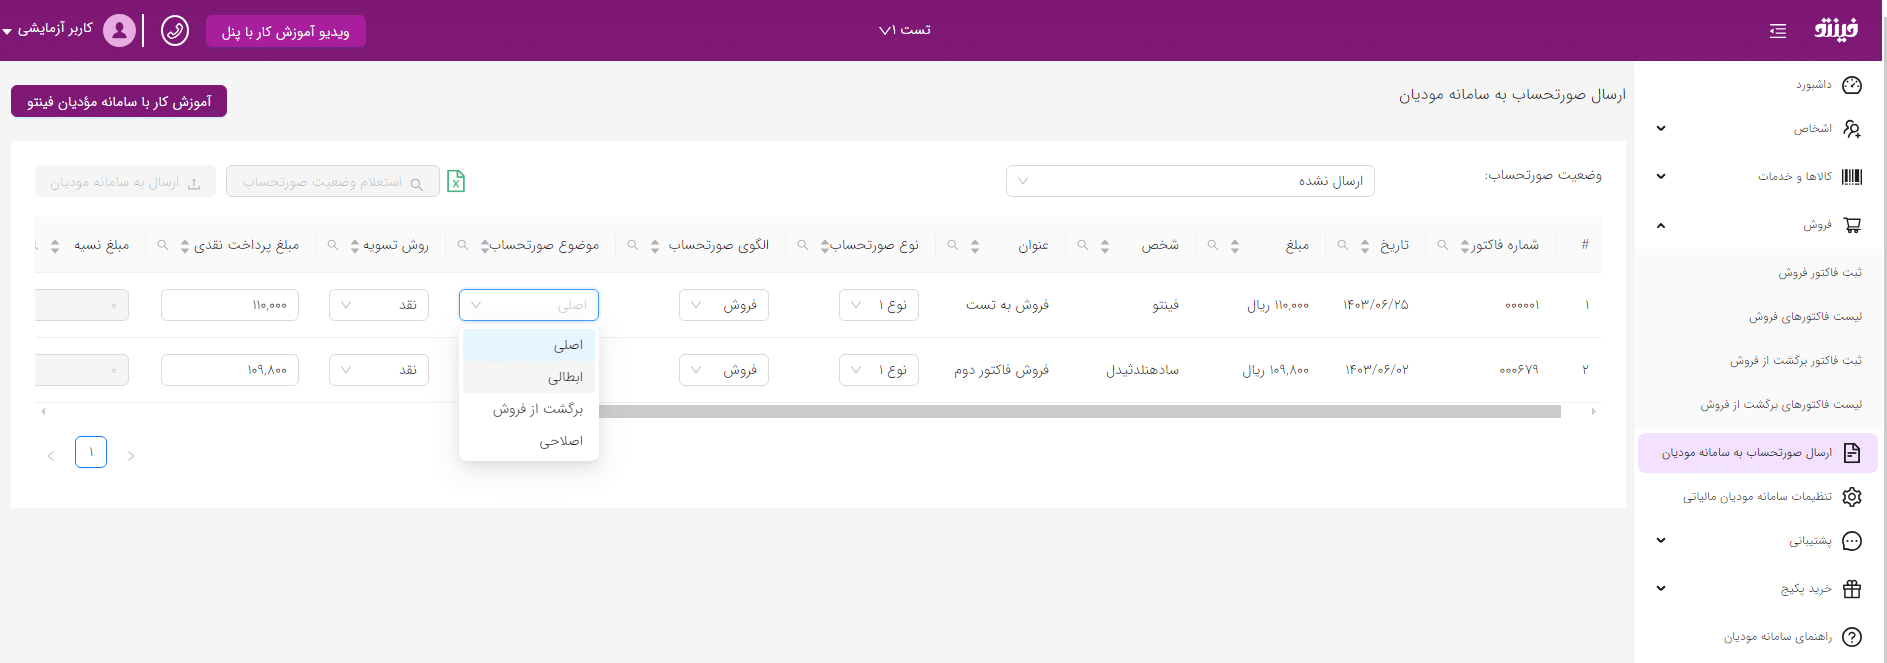Click search icon for شماره فاکتور column
Viewport: 1887px width, 663px height.
pos(1442,245)
